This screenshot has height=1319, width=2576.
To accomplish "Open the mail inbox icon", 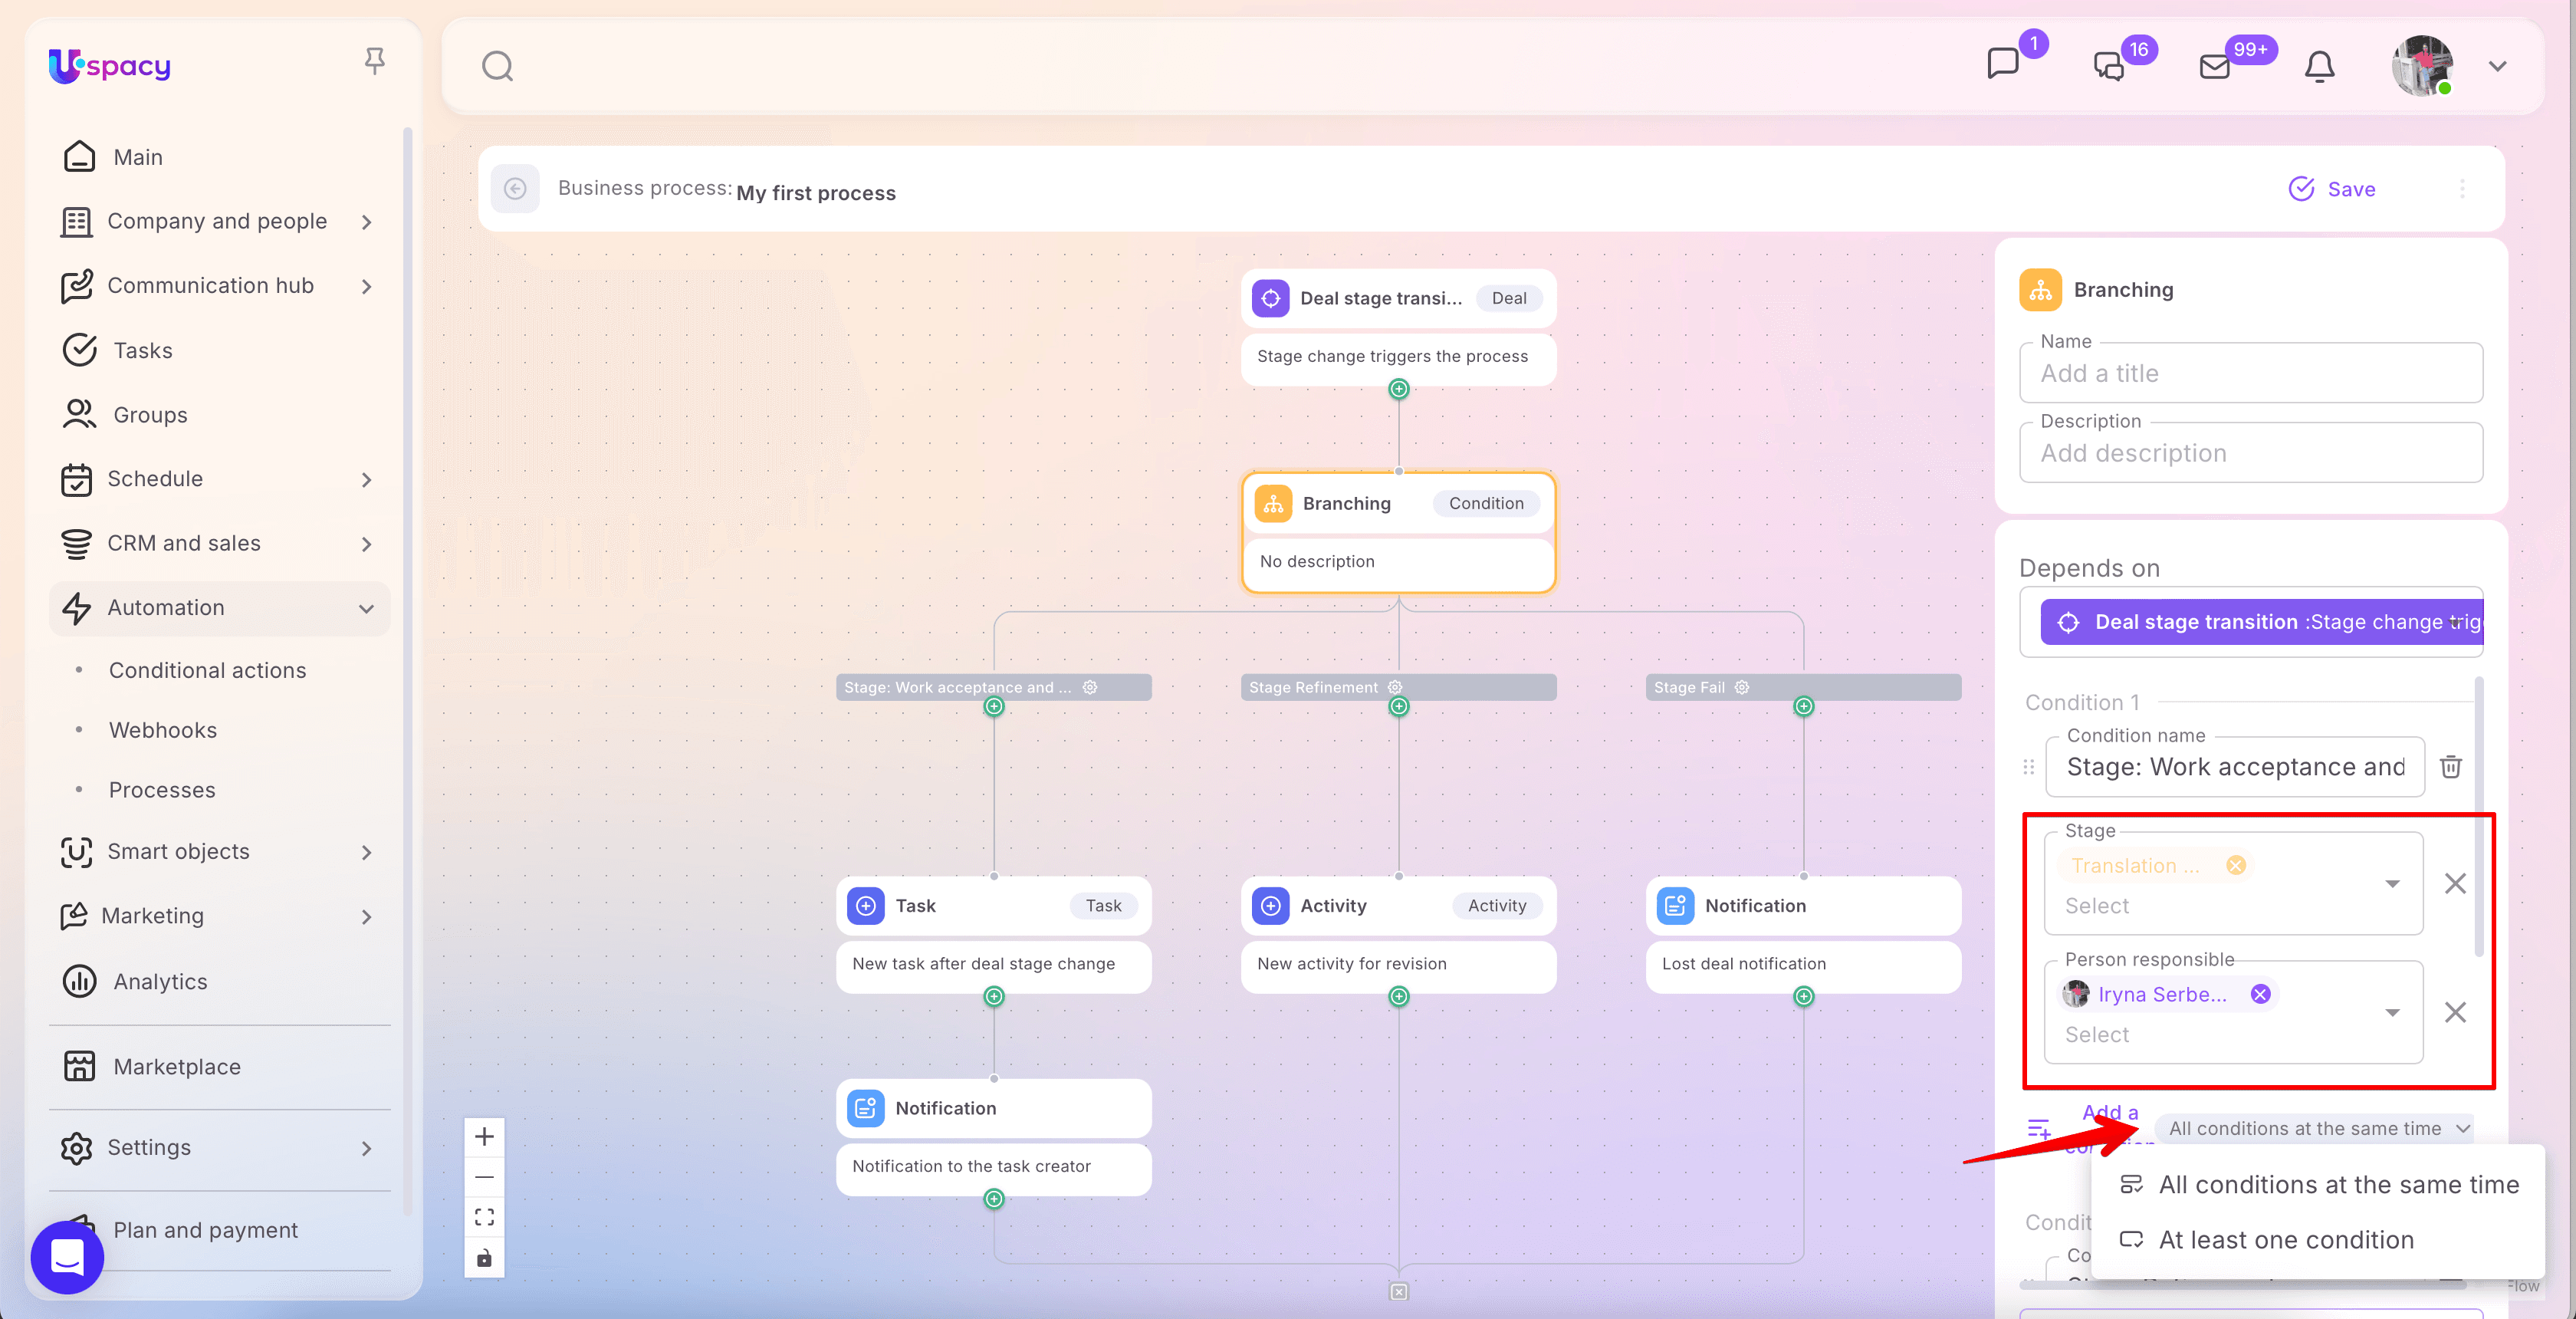I will coord(2214,67).
